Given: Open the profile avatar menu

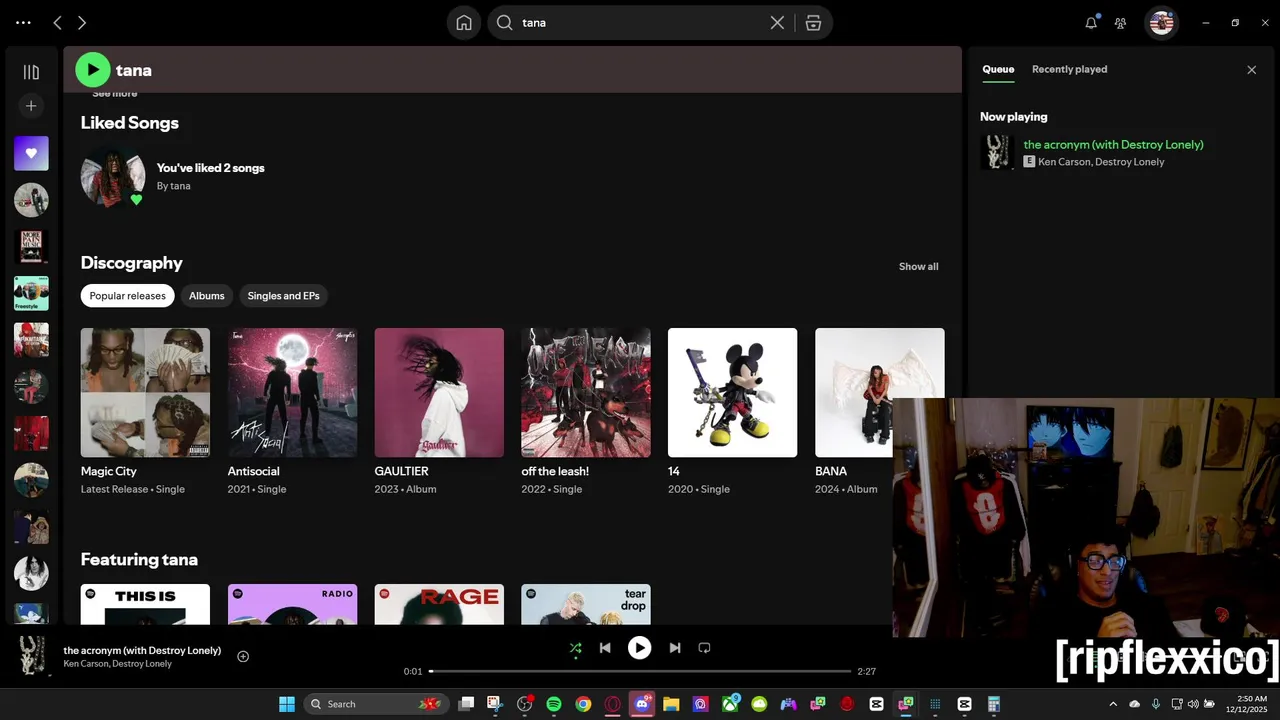Looking at the screenshot, I should (x=1161, y=23).
